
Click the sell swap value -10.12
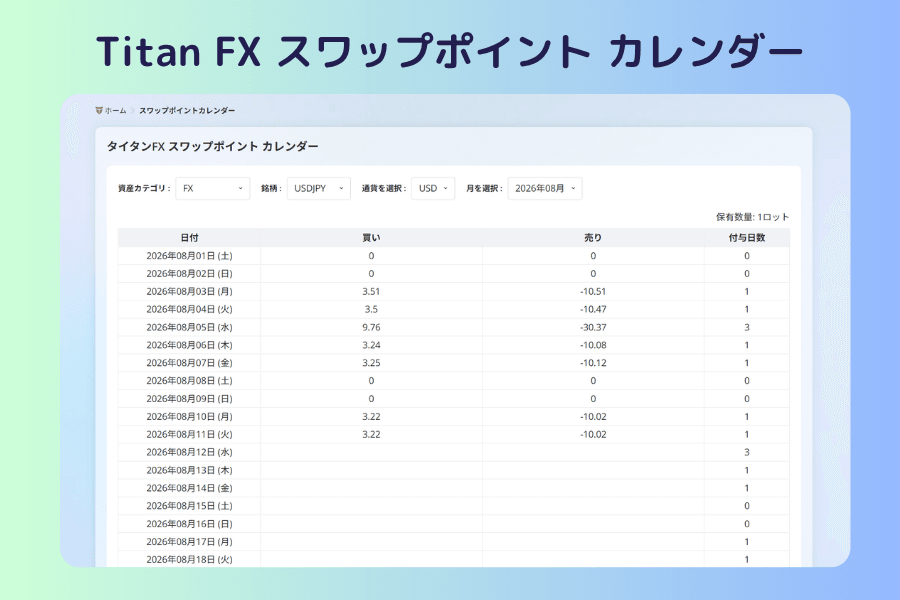pyautogui.click(x=593, y=363)
